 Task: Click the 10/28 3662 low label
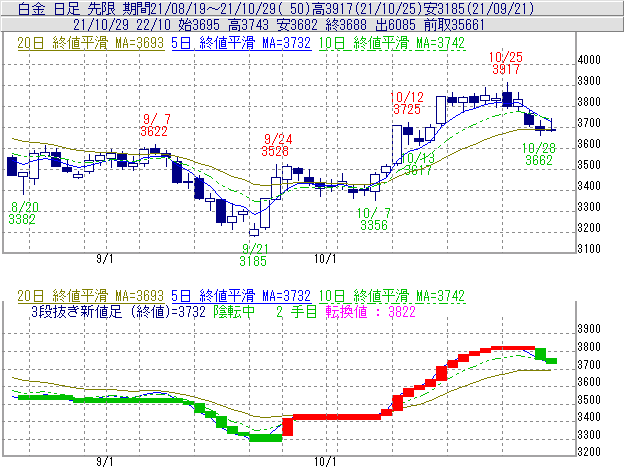tap(539, 154)
